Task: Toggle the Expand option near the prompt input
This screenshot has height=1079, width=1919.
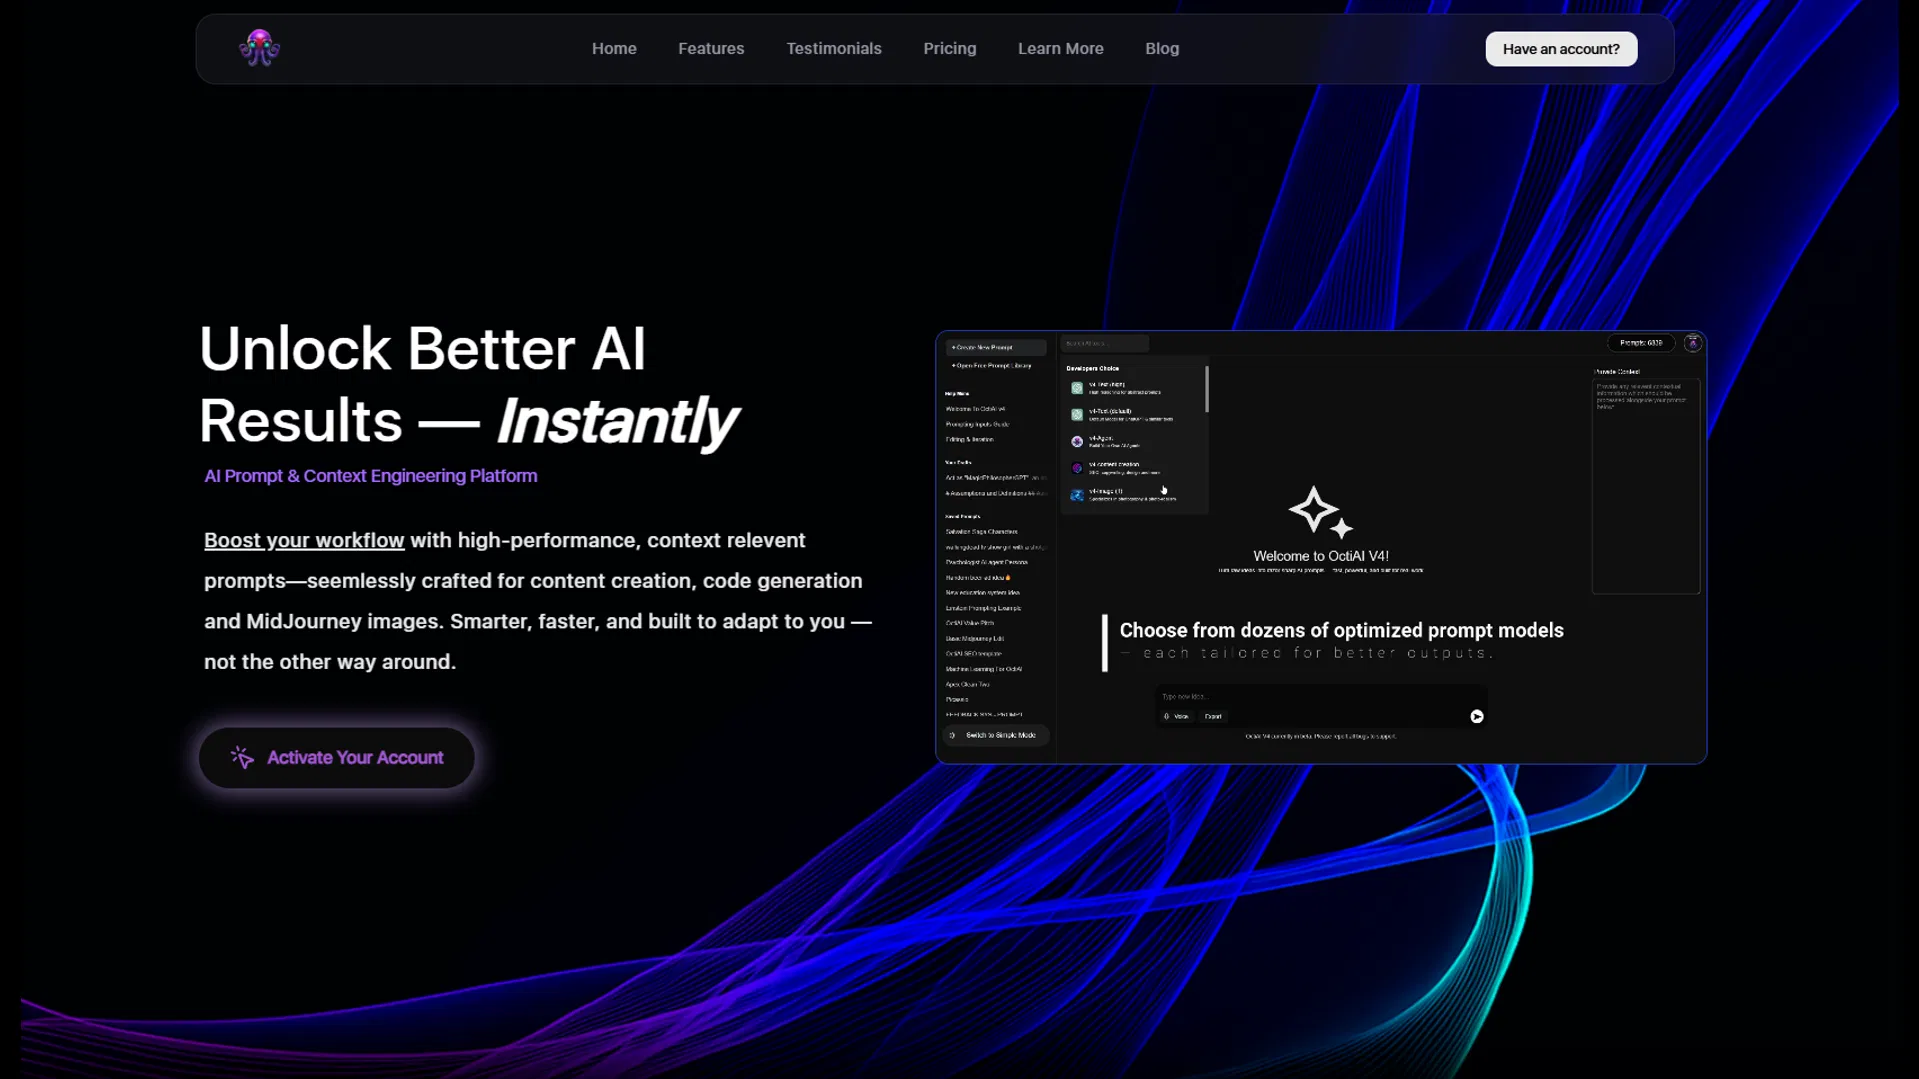Action: pyautogui.click(x=1213, y=717)
